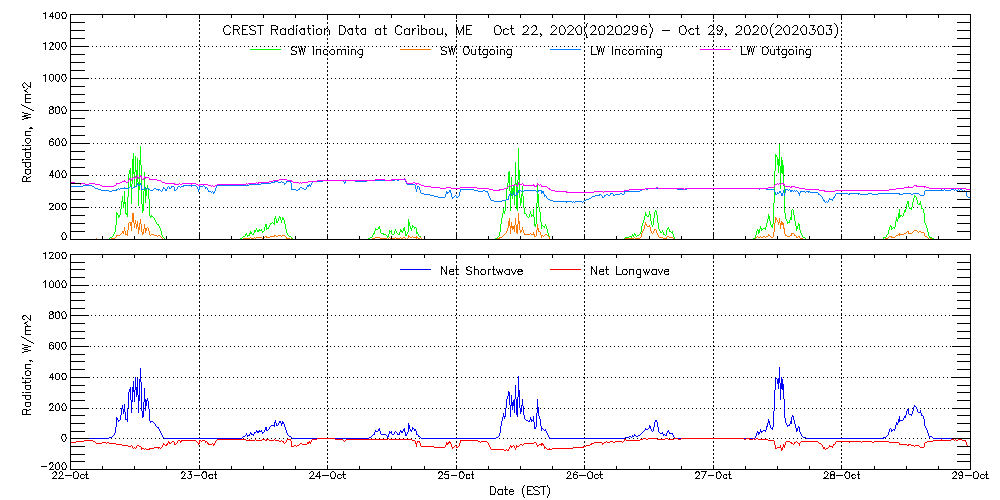This screenshot has width=1000, height=500.
Task: Select the SW Outgoing legend entry
Action: click(x=477, y=52)
